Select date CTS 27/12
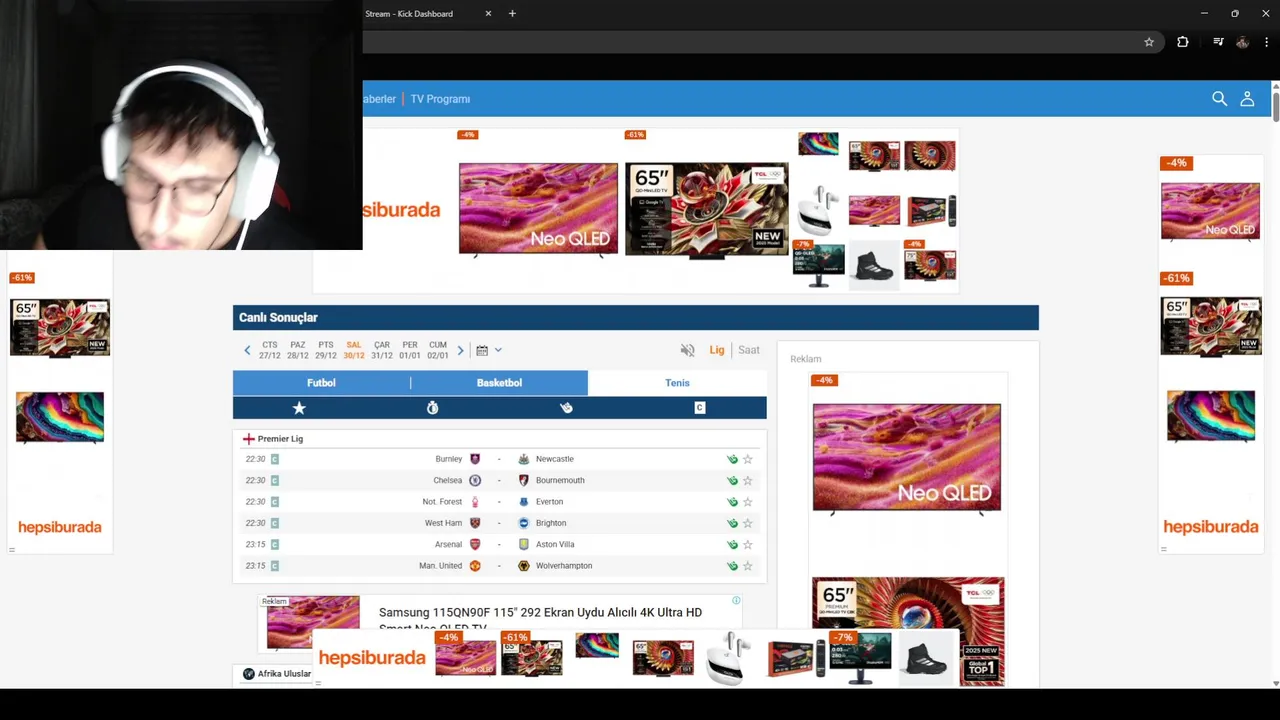The image size is (1280, 720). pos(270,350)
